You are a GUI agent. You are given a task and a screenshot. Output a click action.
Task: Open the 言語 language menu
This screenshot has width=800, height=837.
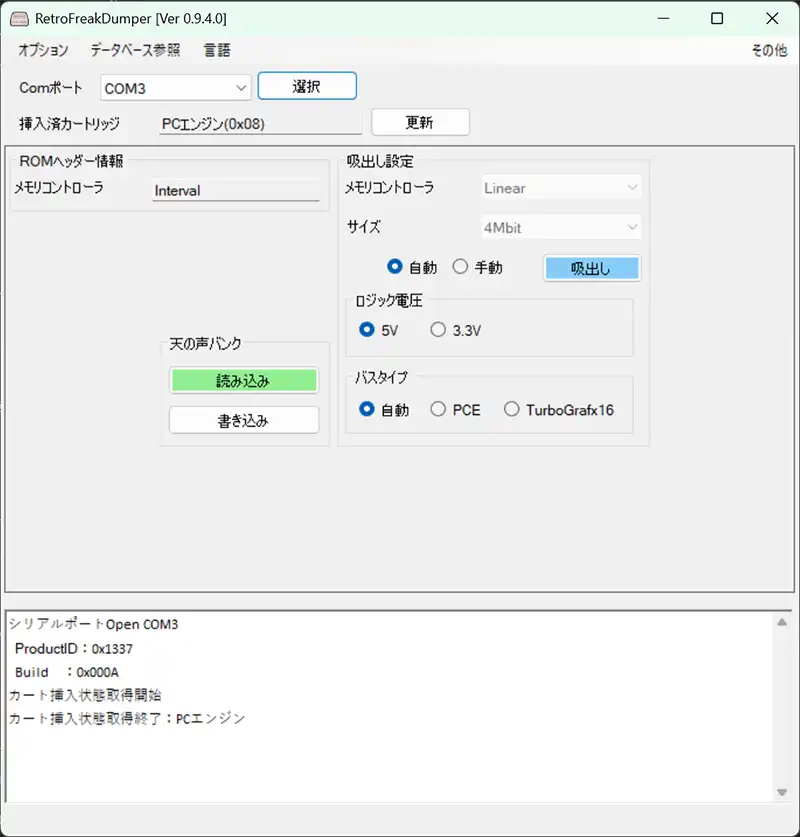pos(217,50)
